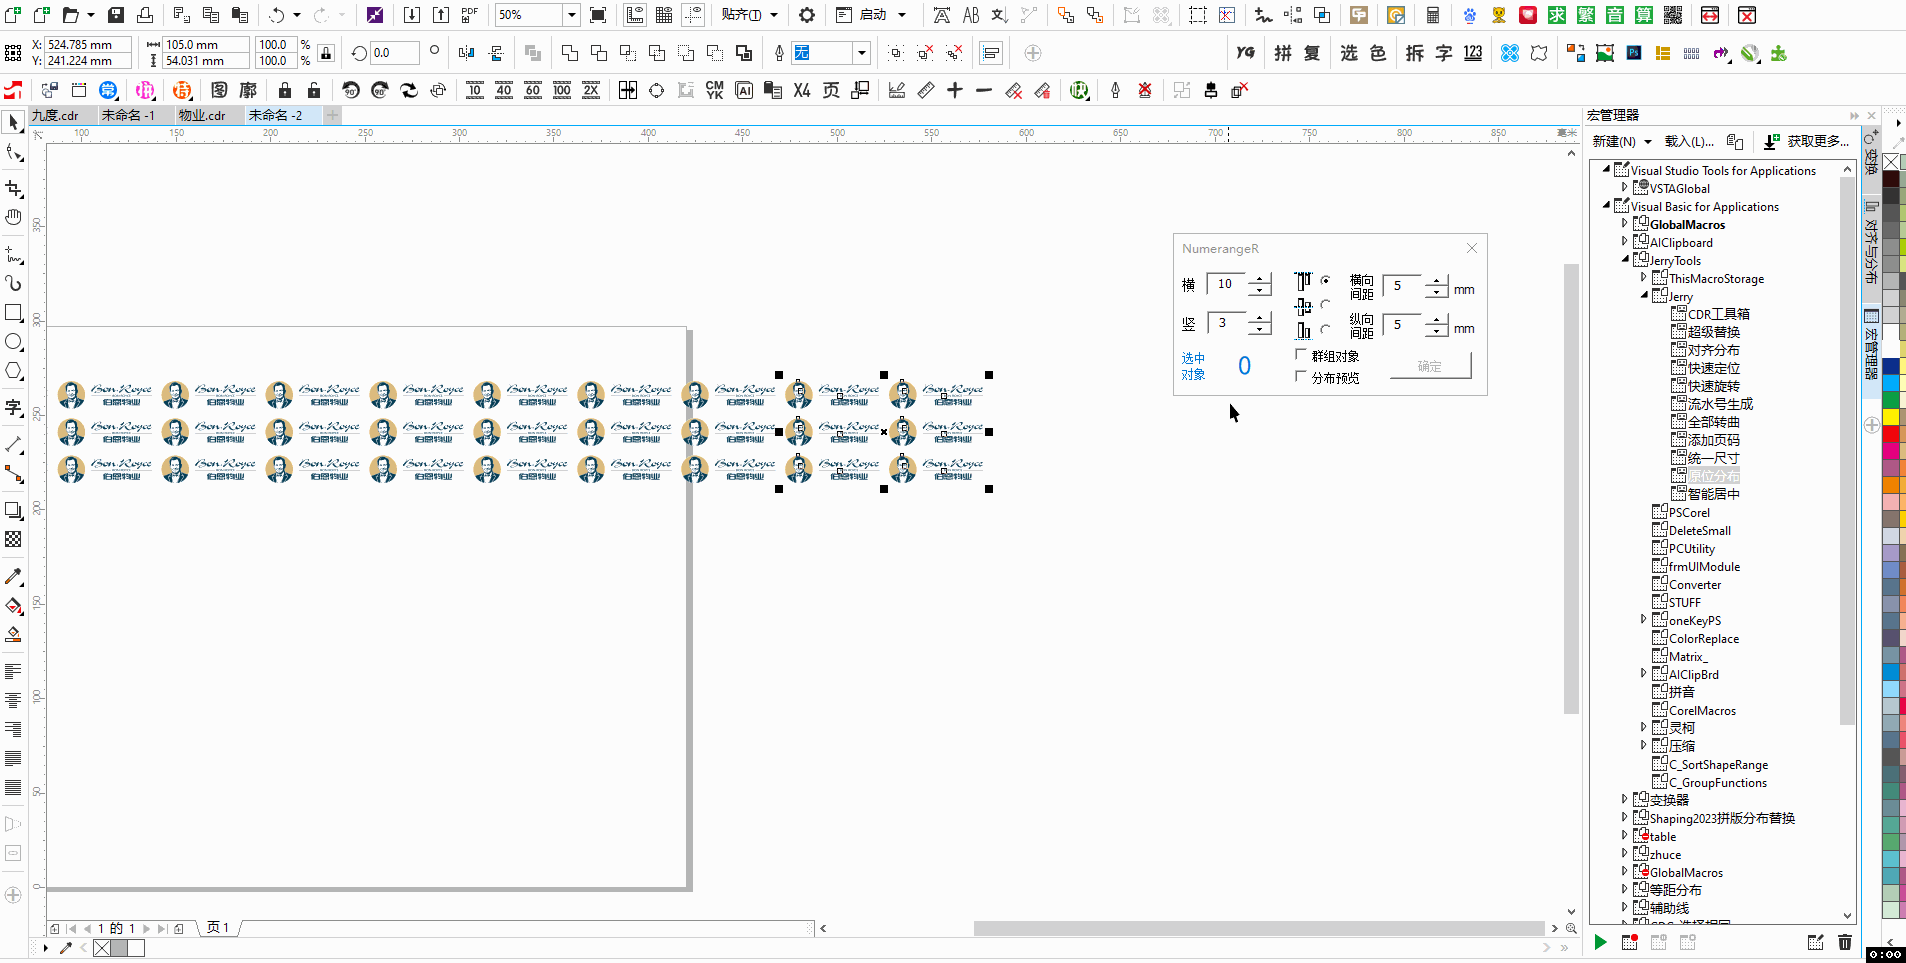Check the 分布预览 checkbox
This screenshot has height=963, width=1906.
(x=1301, y=377)
